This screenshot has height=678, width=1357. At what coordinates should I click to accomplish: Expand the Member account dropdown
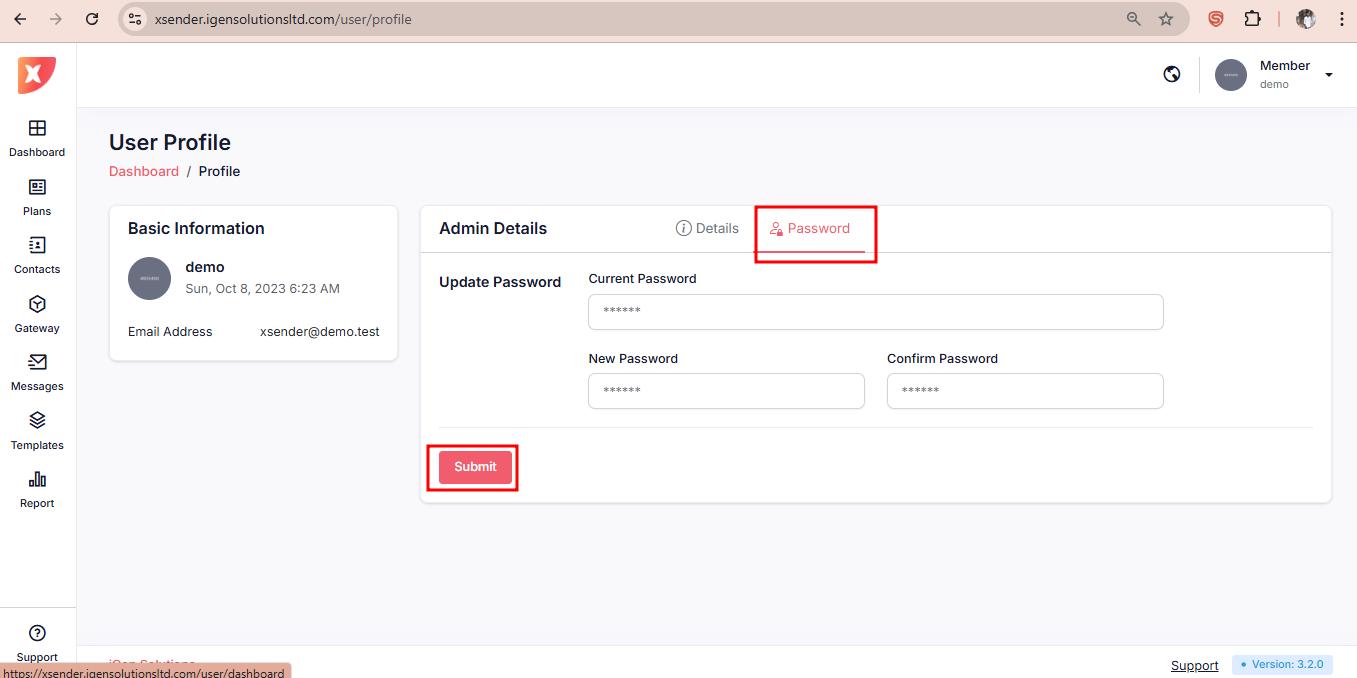1328,75
